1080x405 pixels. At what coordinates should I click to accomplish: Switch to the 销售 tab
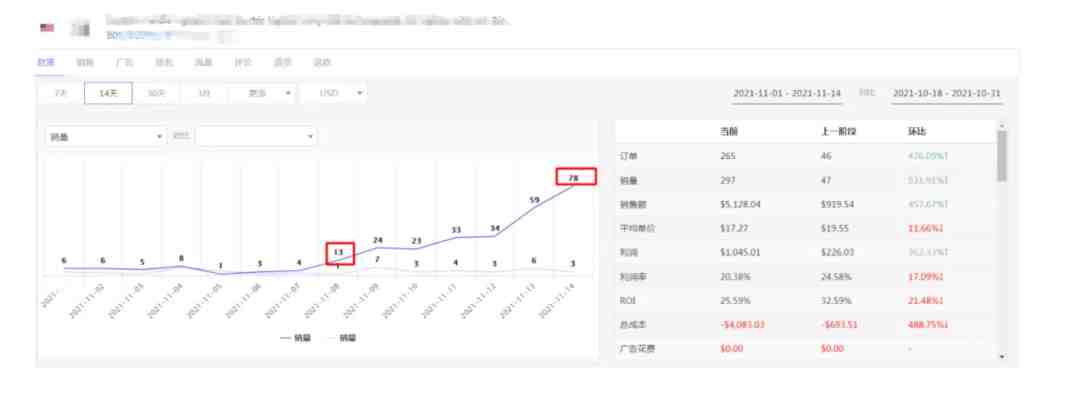[x=85, y=63]
